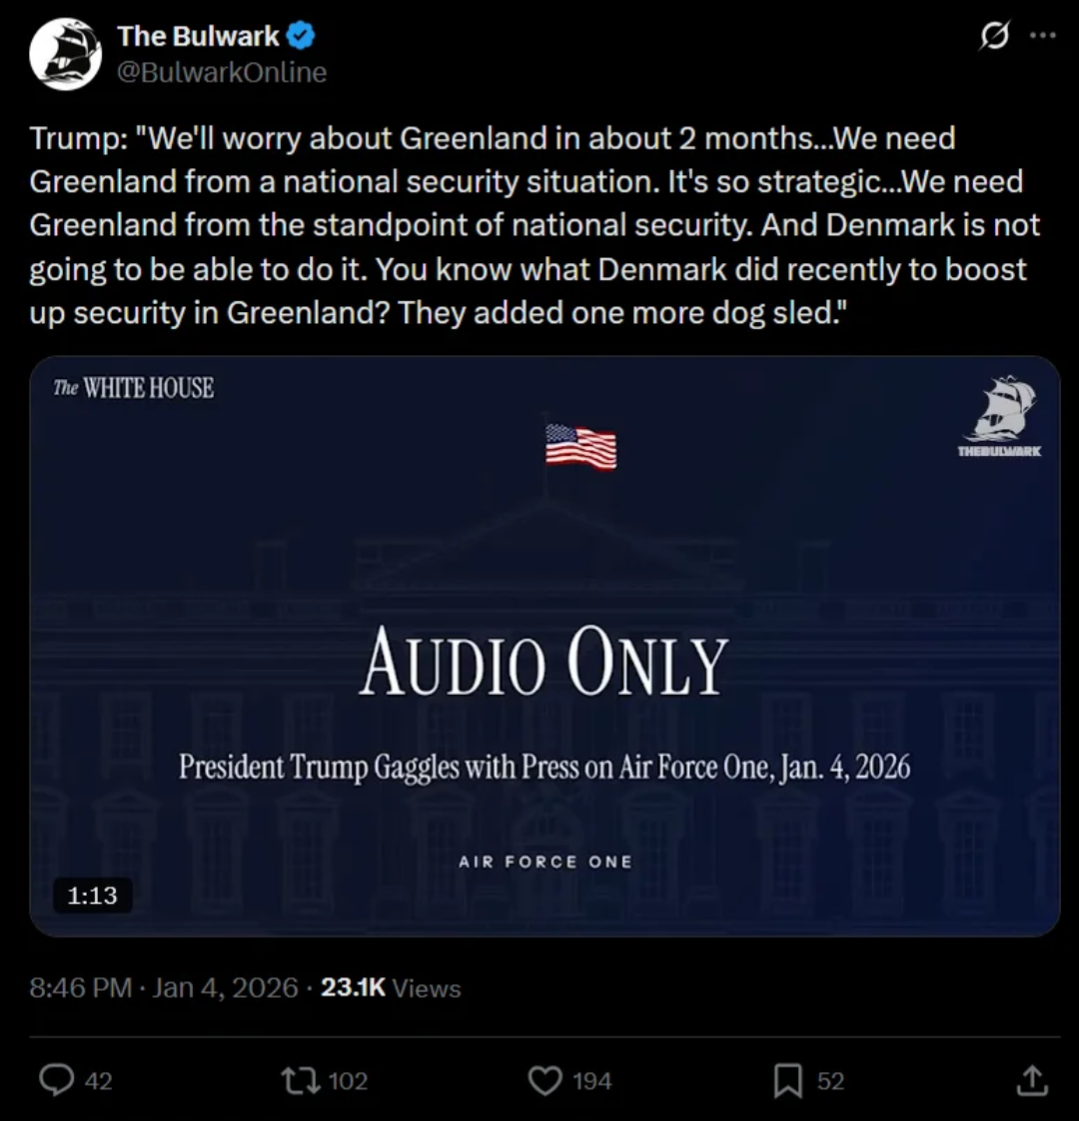Click the Grok slash-circle icon
The height and width of the screenshot is (1121, 1079).
coord(994,37)
